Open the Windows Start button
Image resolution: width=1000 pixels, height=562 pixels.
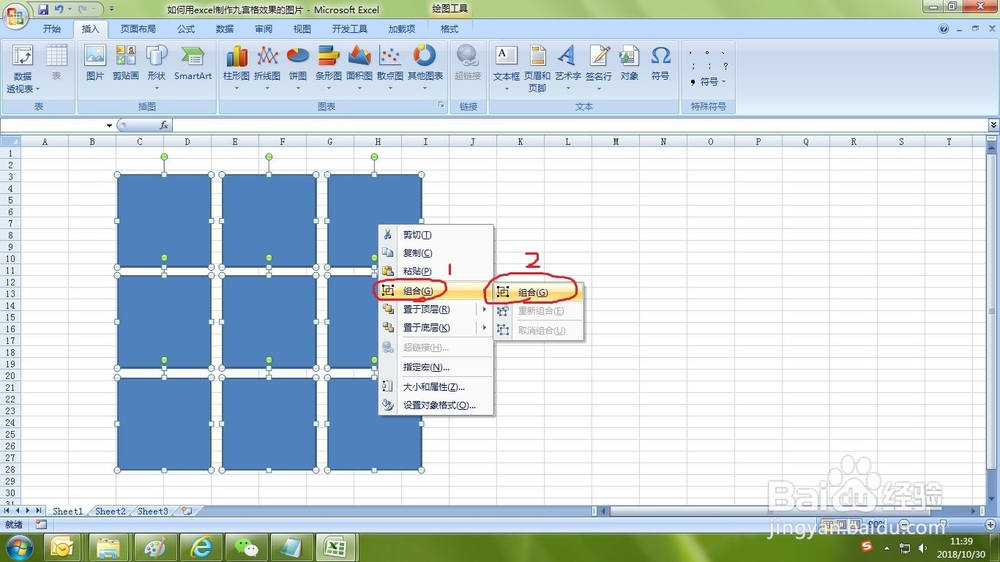click(x=19, y=547)
